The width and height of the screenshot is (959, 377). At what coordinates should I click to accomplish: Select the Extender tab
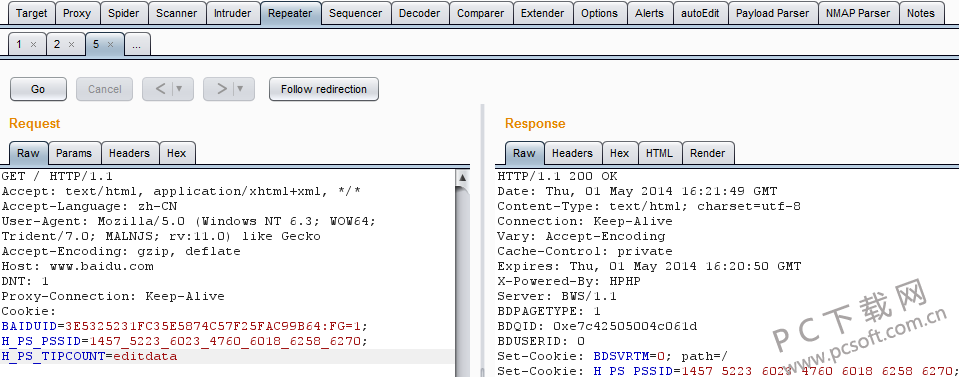[543, 13]
